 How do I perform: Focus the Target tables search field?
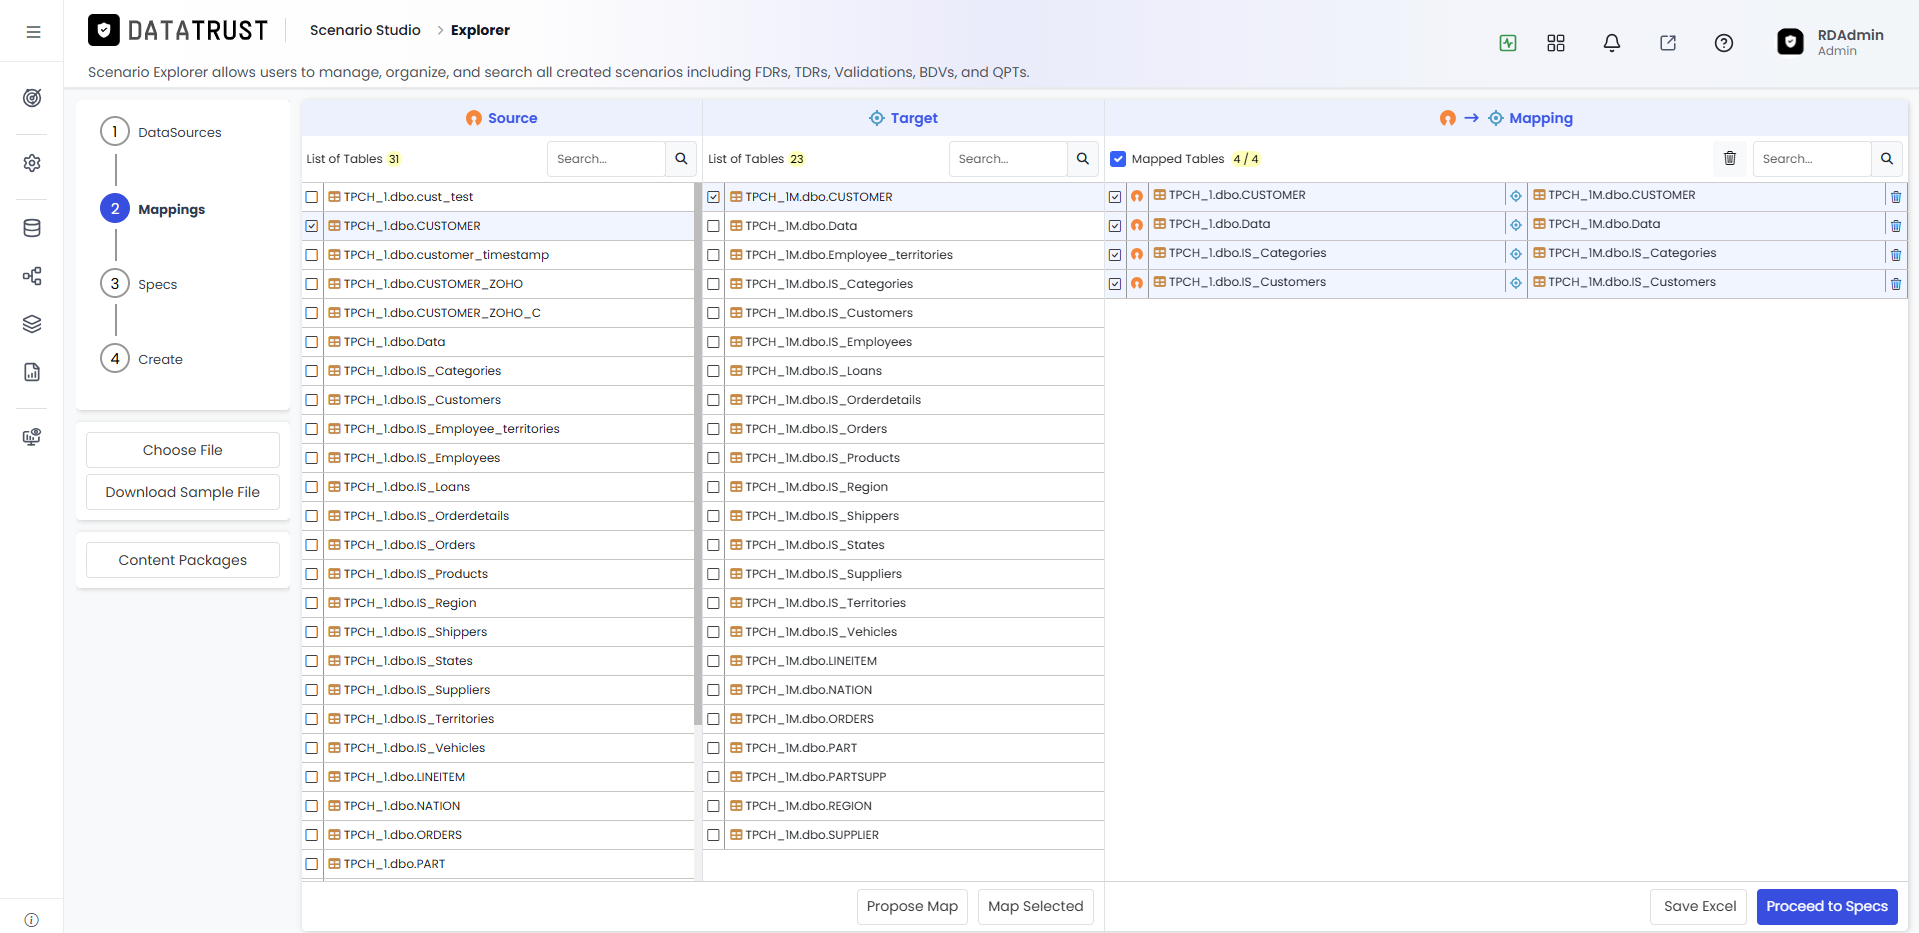pyautogui.click(x=1008, y=159)
